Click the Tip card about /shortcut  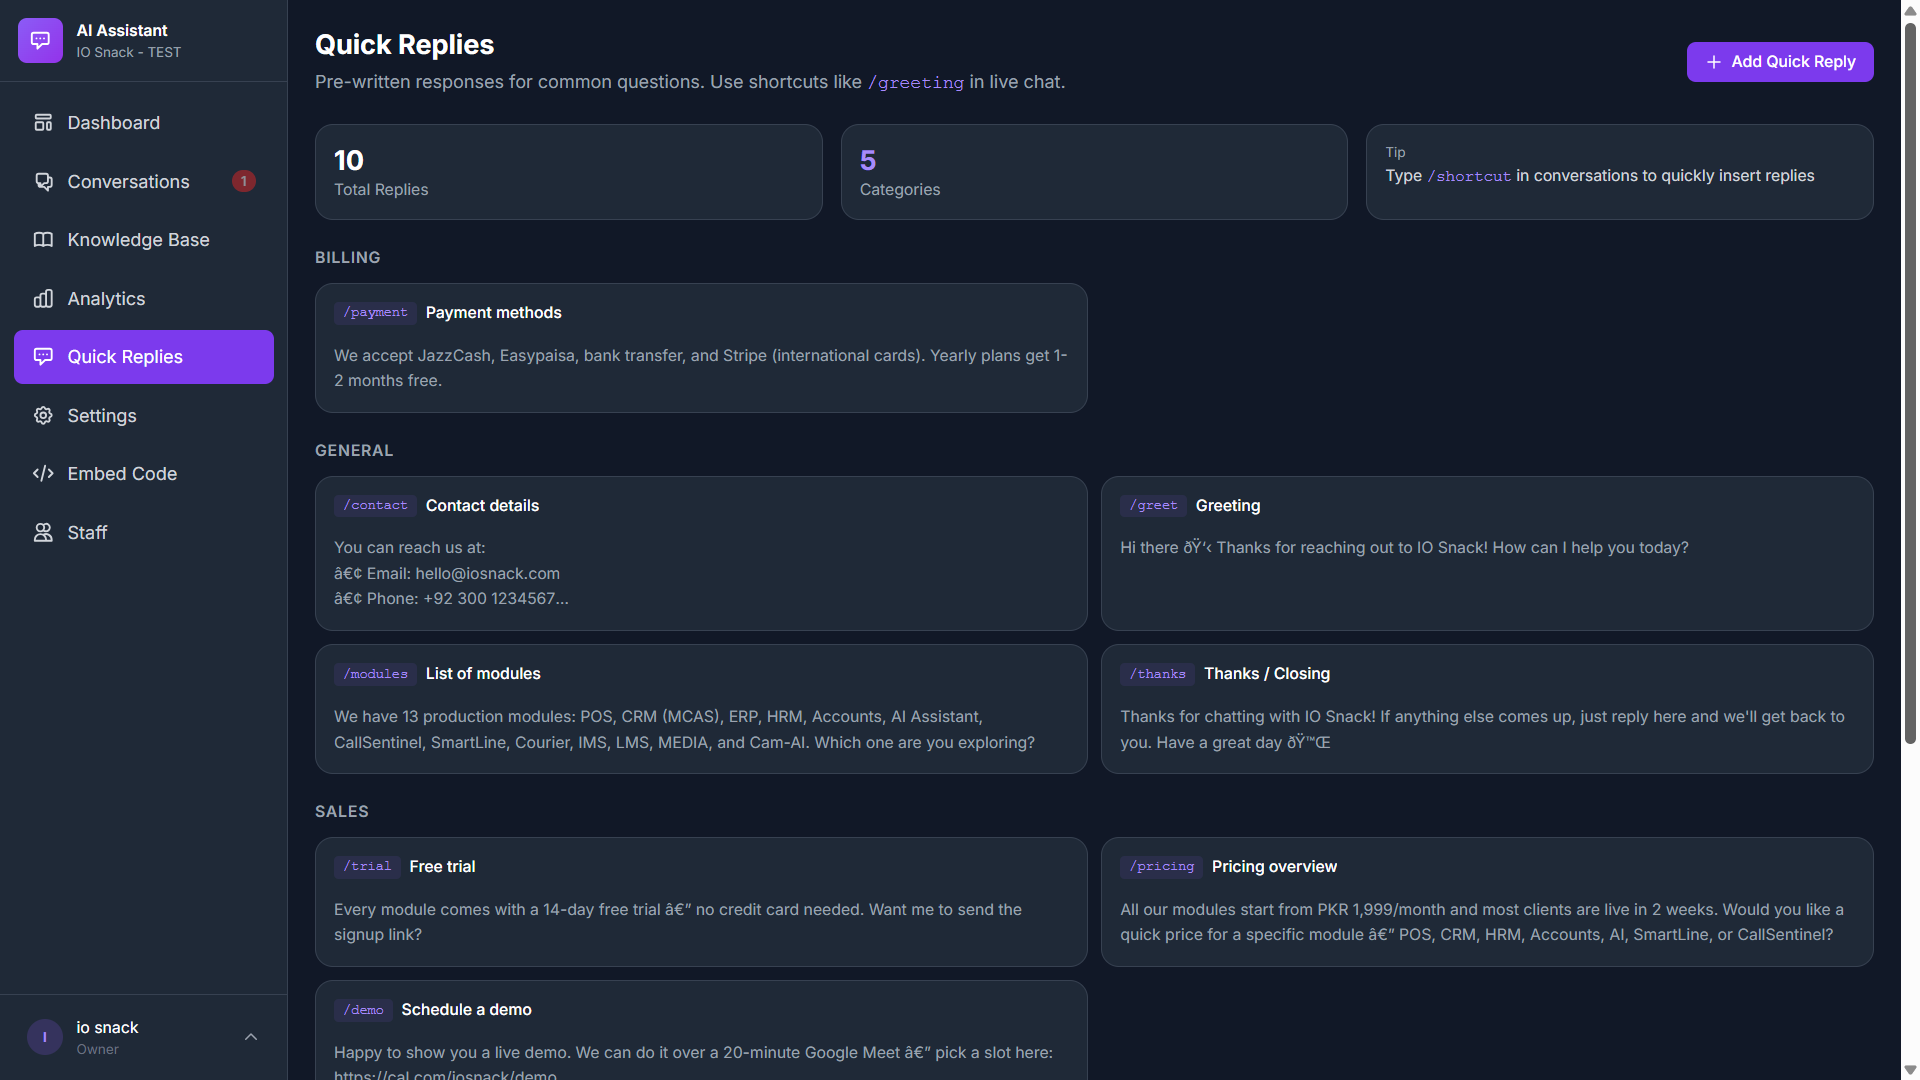pyautogui.click(x=1619, y=172)
